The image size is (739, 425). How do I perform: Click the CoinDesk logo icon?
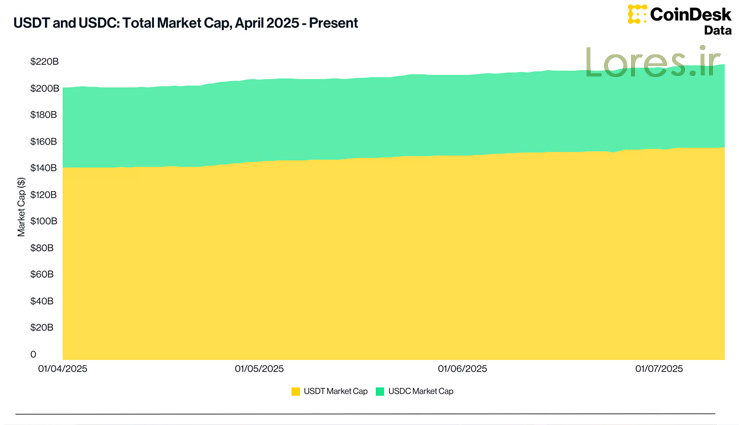637,14
